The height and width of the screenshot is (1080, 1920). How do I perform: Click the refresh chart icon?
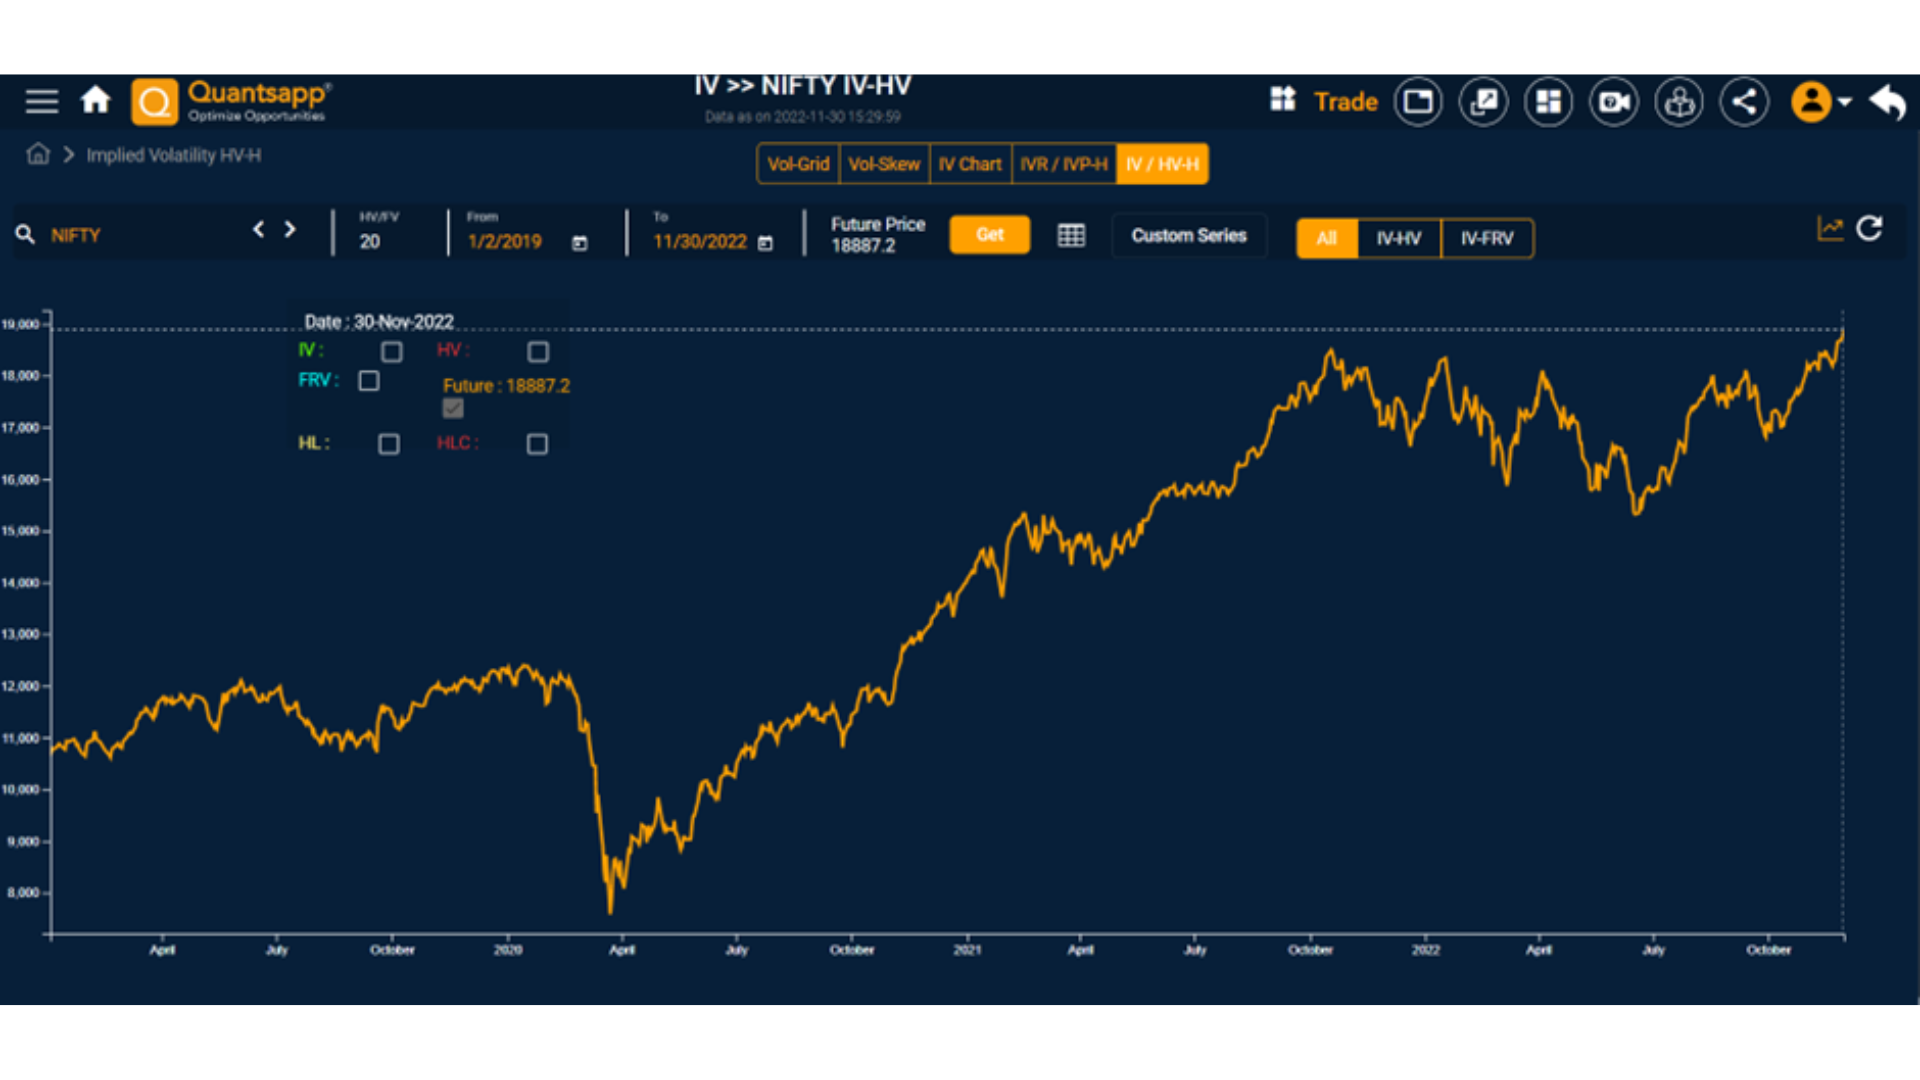1869,229
